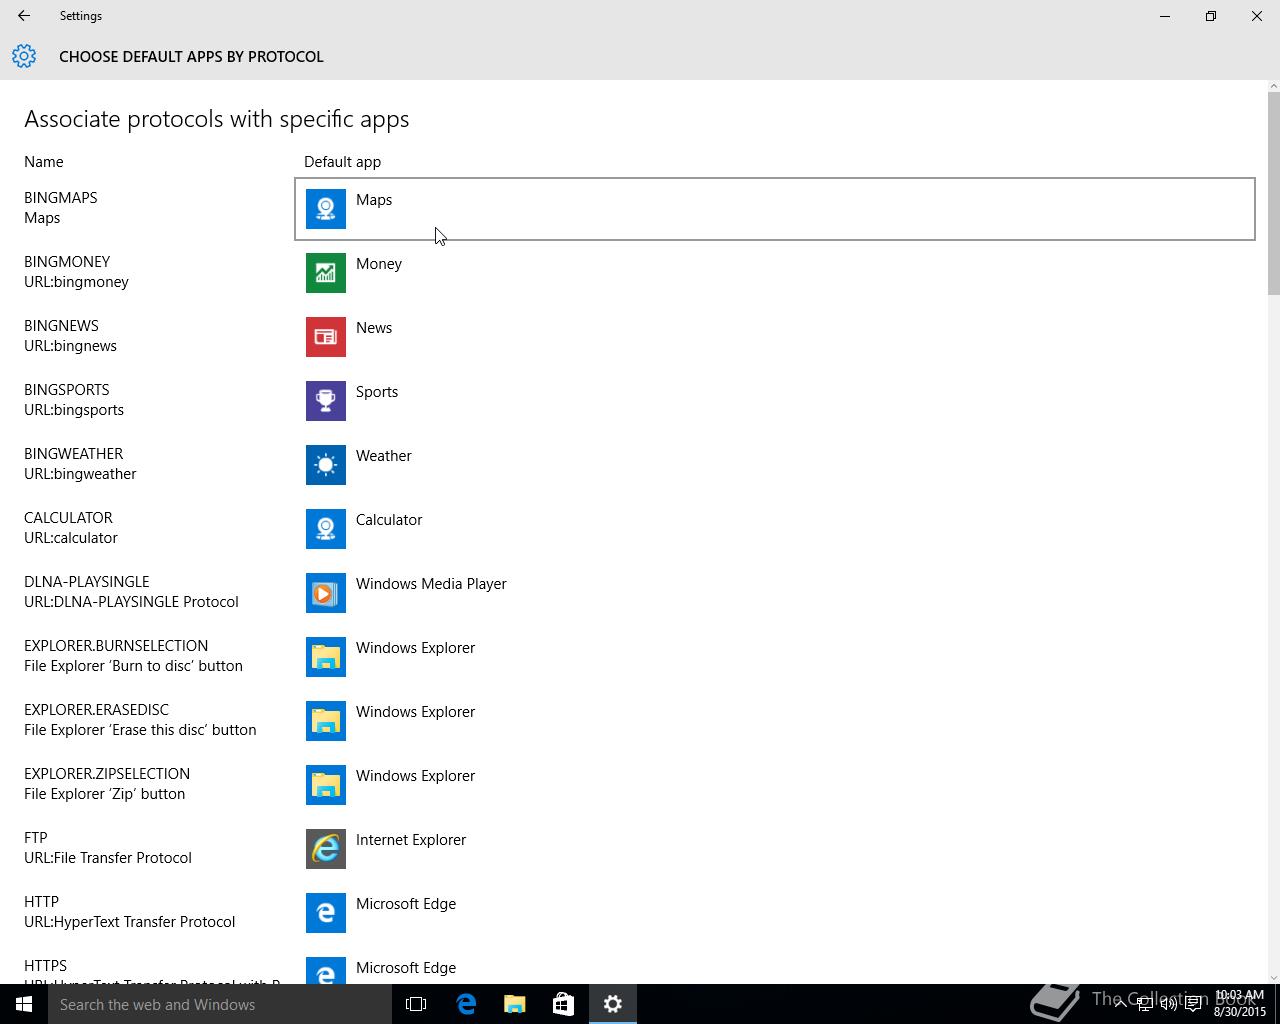Open the Action Center notification icon

[1193, 1004]
